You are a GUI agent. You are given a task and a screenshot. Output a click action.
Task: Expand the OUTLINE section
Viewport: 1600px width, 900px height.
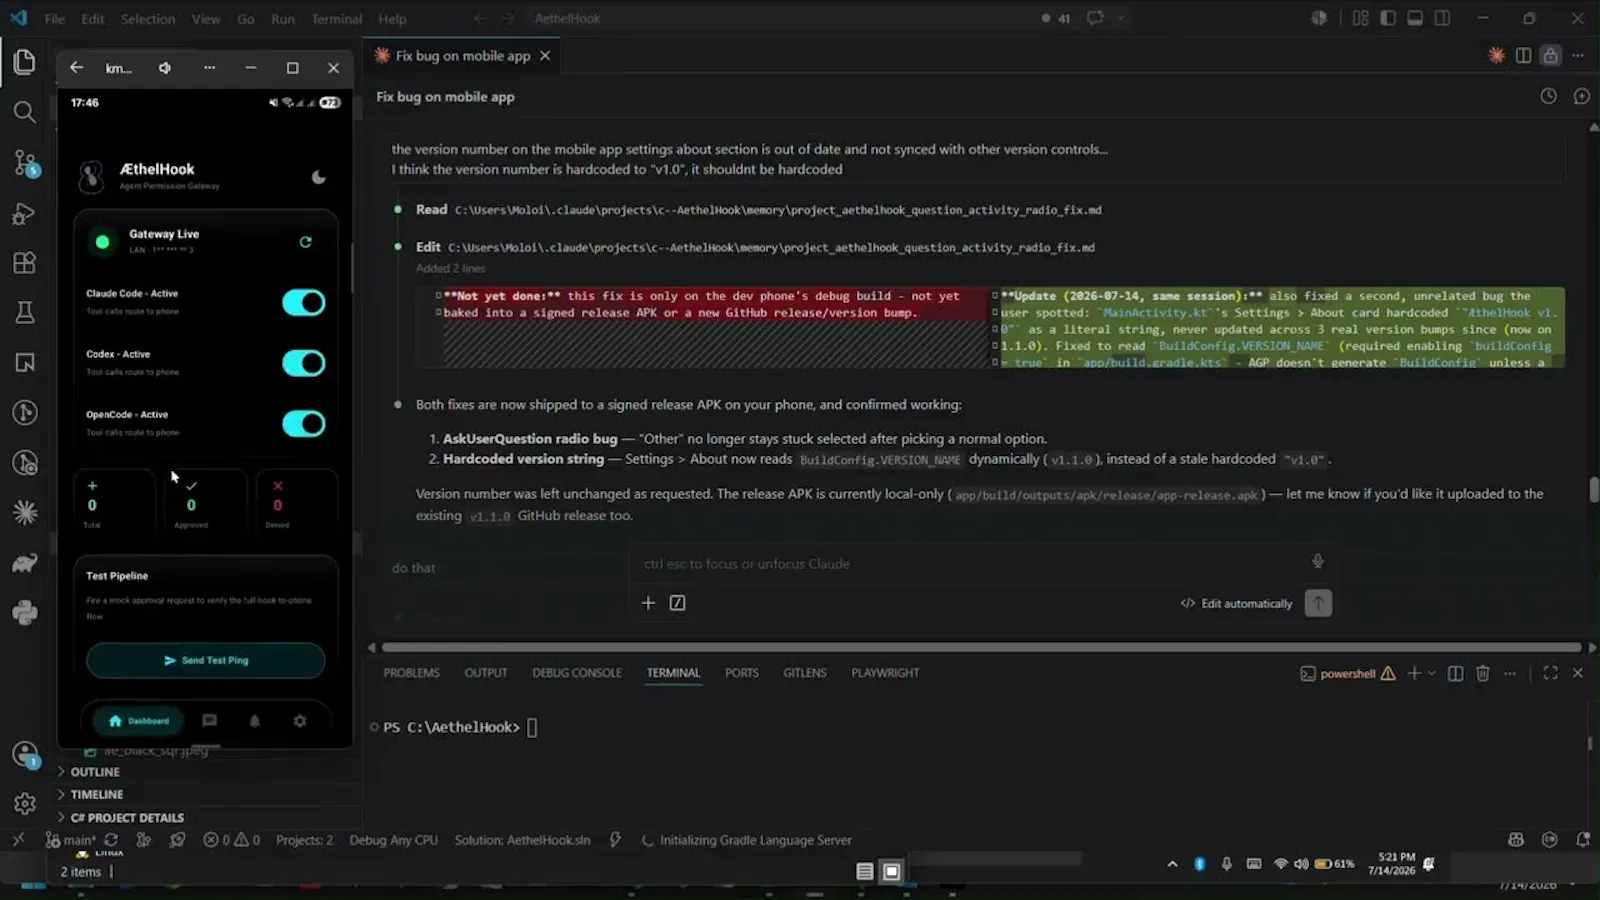95,772
